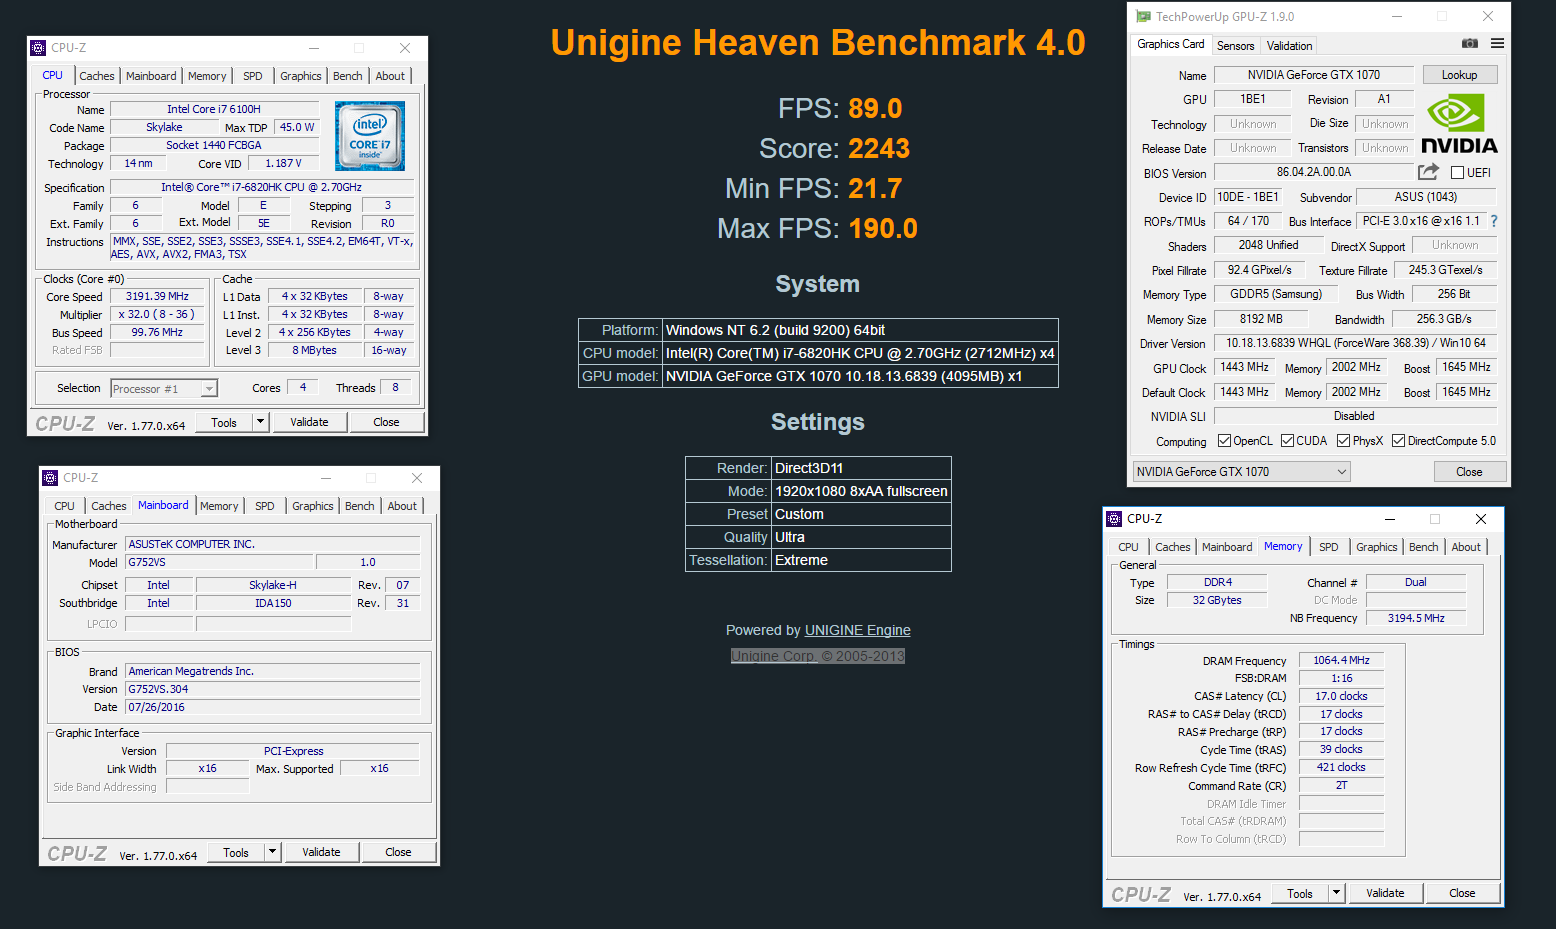Switch to CPU tab in Memory CPU-Z window

(x=1128, y=547)
